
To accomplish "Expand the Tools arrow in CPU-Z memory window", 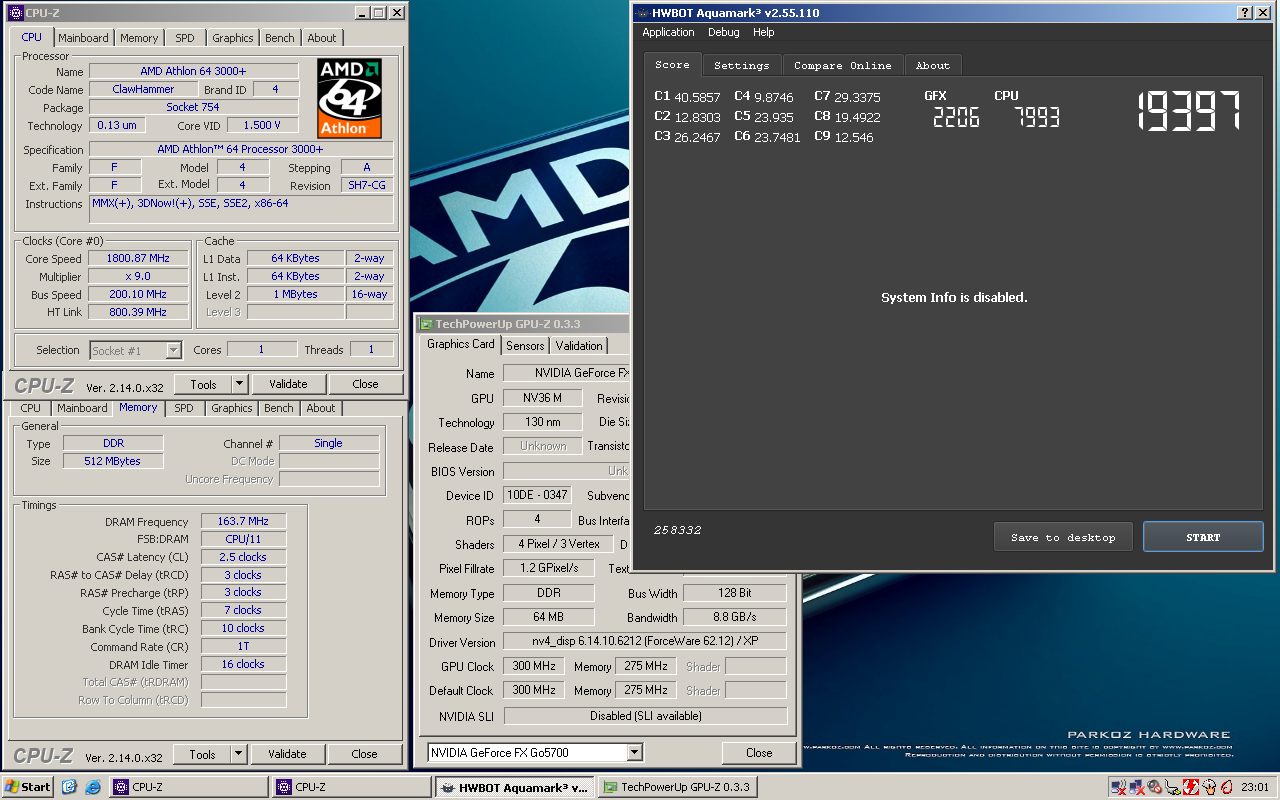I will (x=239, y=754).
